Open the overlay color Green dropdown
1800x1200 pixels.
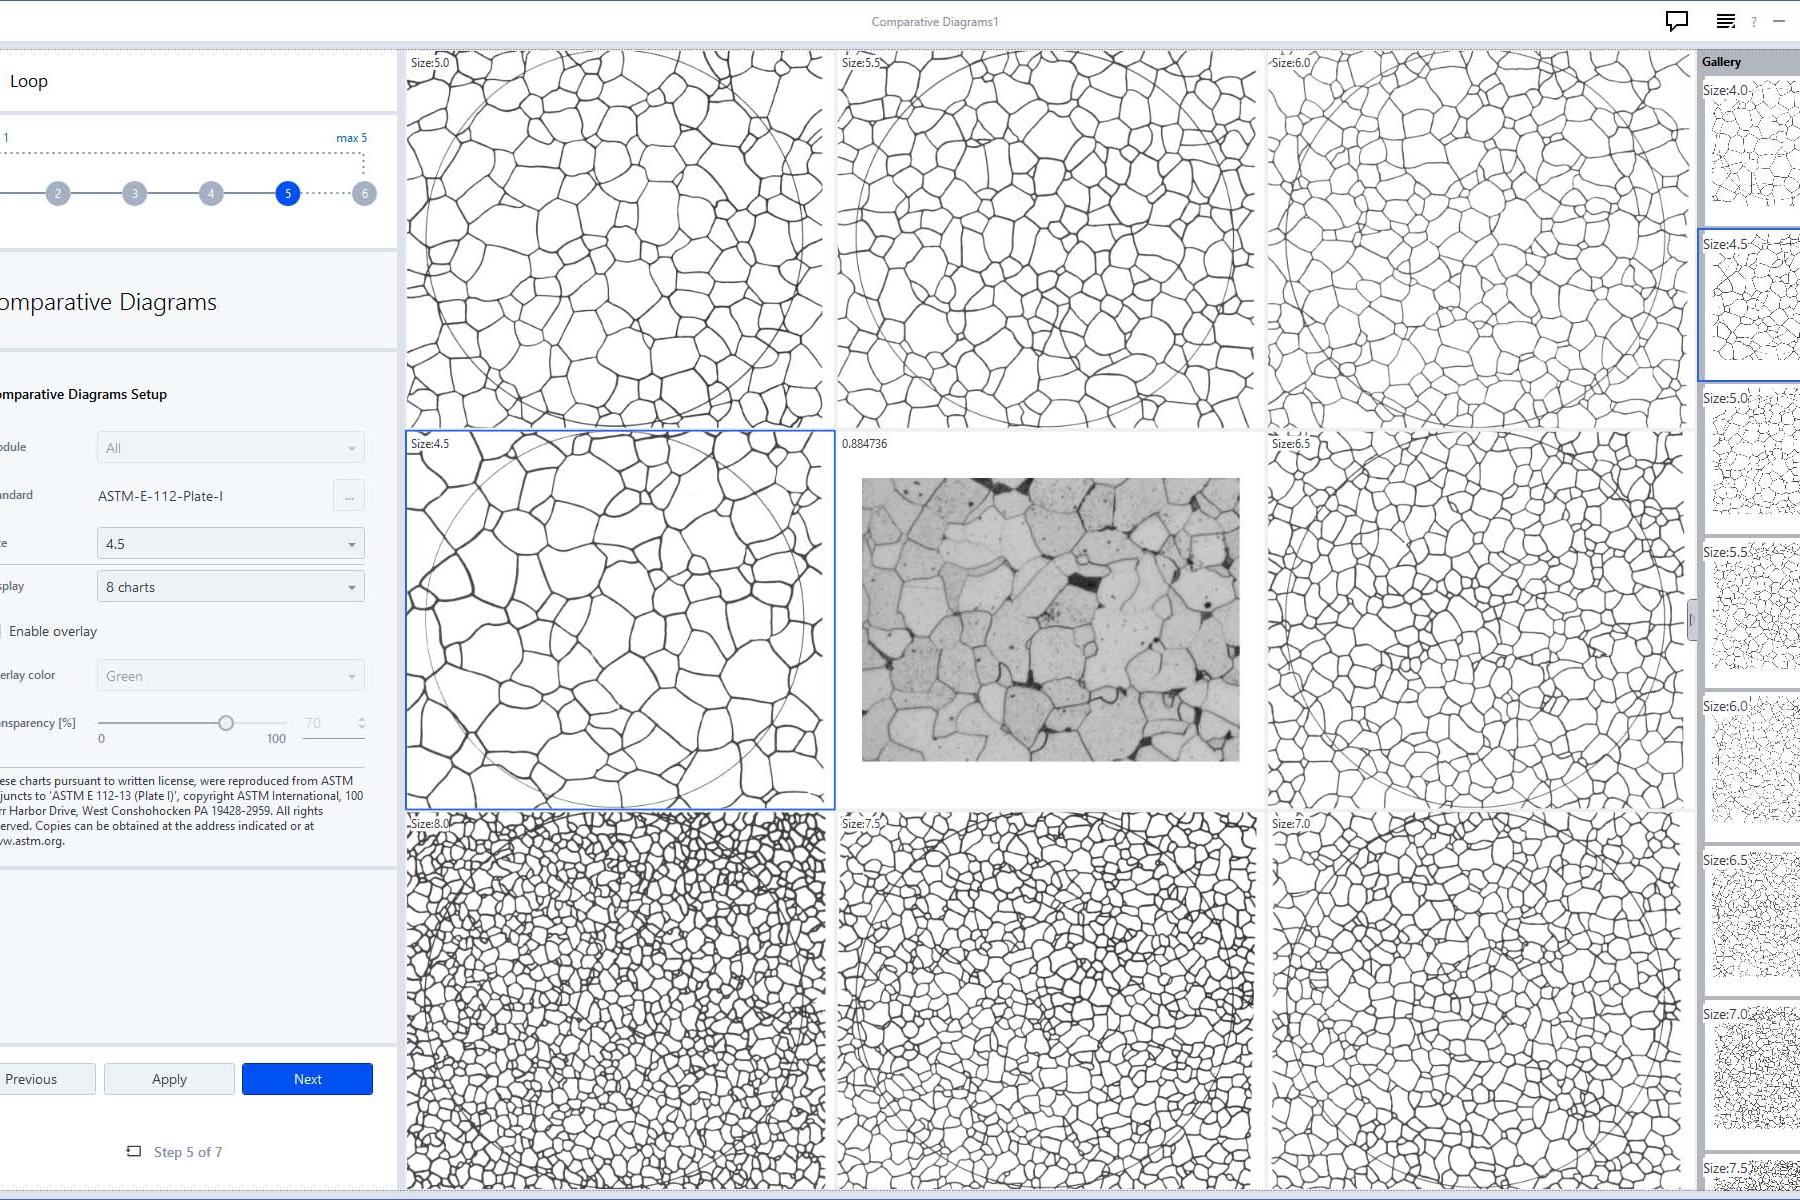point(230,676)
